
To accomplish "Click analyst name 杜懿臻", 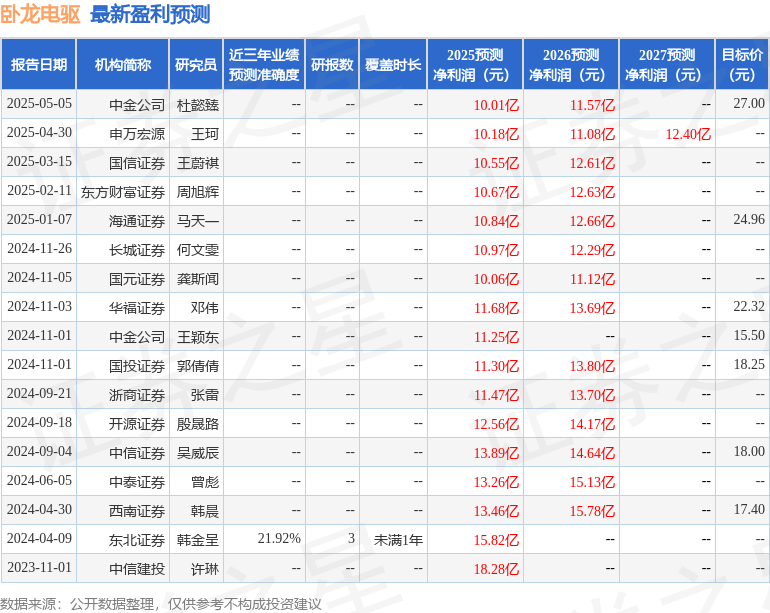I will point(198,105).
